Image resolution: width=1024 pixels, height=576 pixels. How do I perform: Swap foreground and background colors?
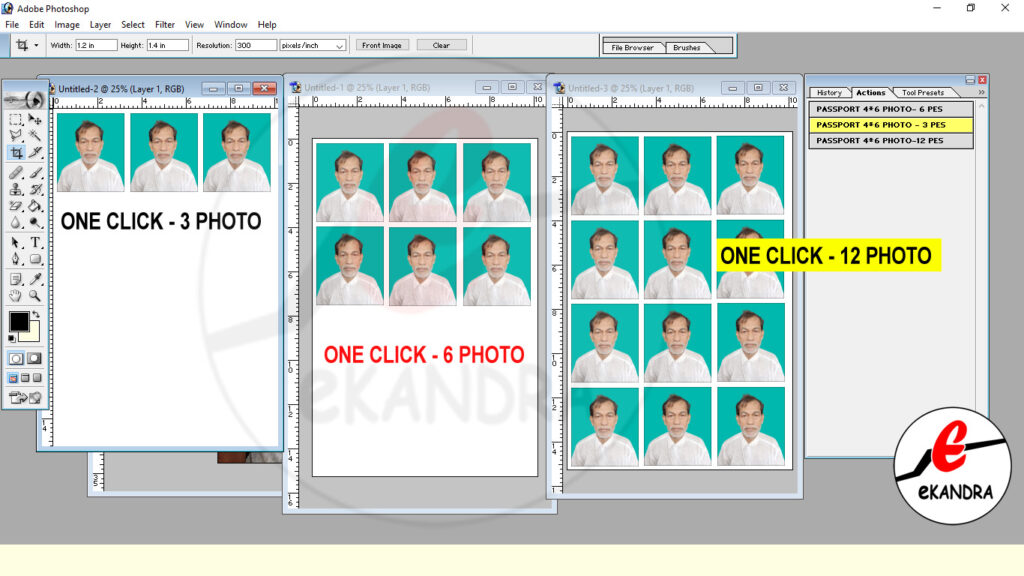[x=36, y=315]
